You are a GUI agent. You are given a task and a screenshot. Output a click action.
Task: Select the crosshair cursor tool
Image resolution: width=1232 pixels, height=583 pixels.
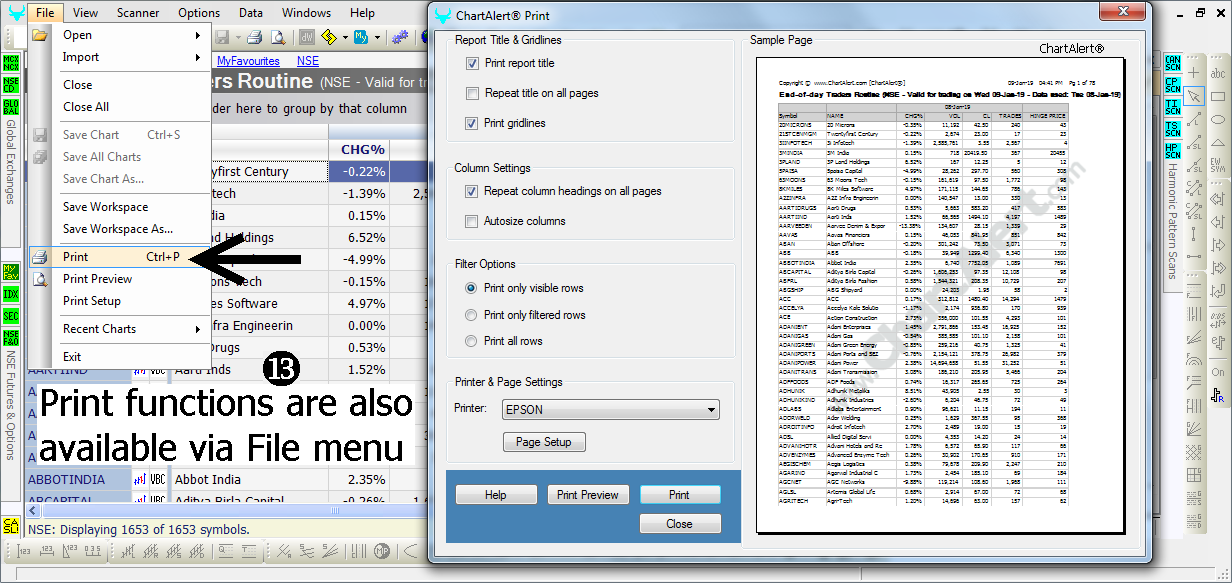tap(1195, 75)
